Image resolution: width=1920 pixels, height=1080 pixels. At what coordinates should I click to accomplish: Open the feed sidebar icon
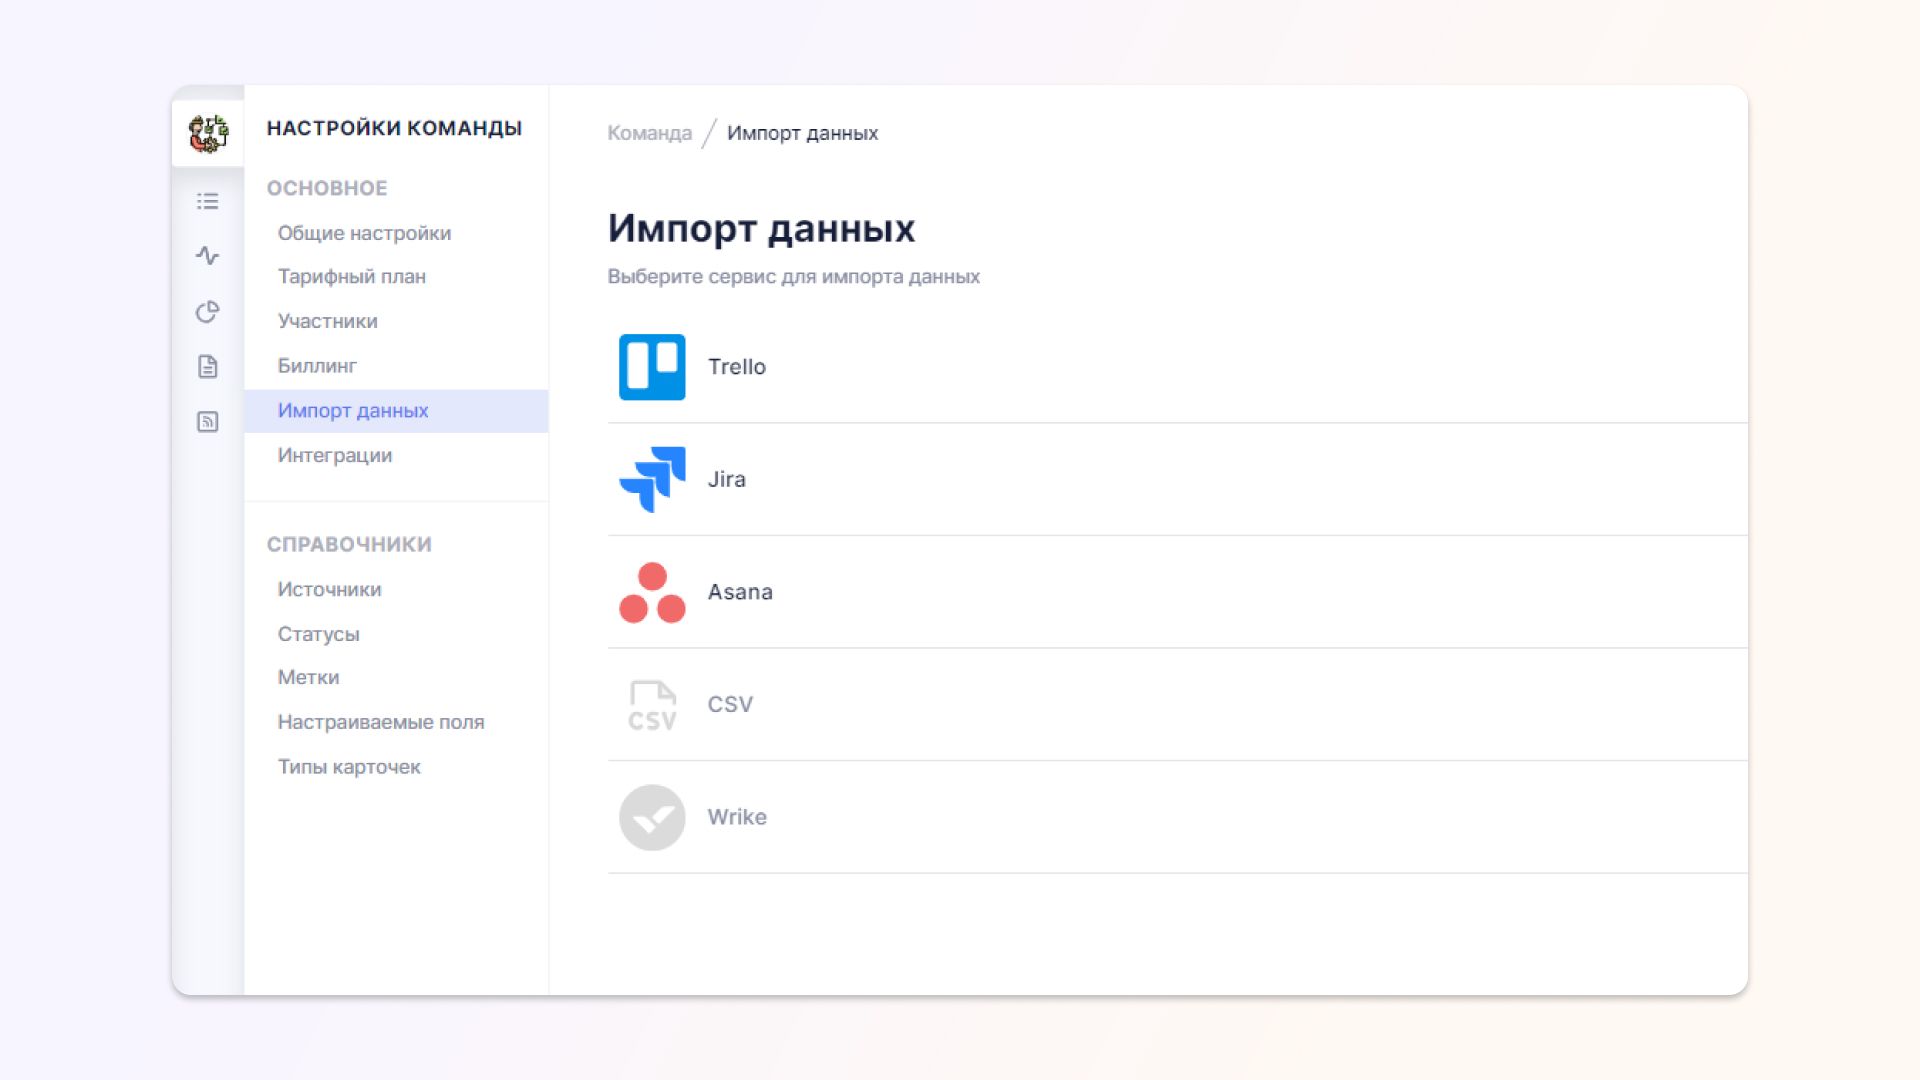pos(207,422)
